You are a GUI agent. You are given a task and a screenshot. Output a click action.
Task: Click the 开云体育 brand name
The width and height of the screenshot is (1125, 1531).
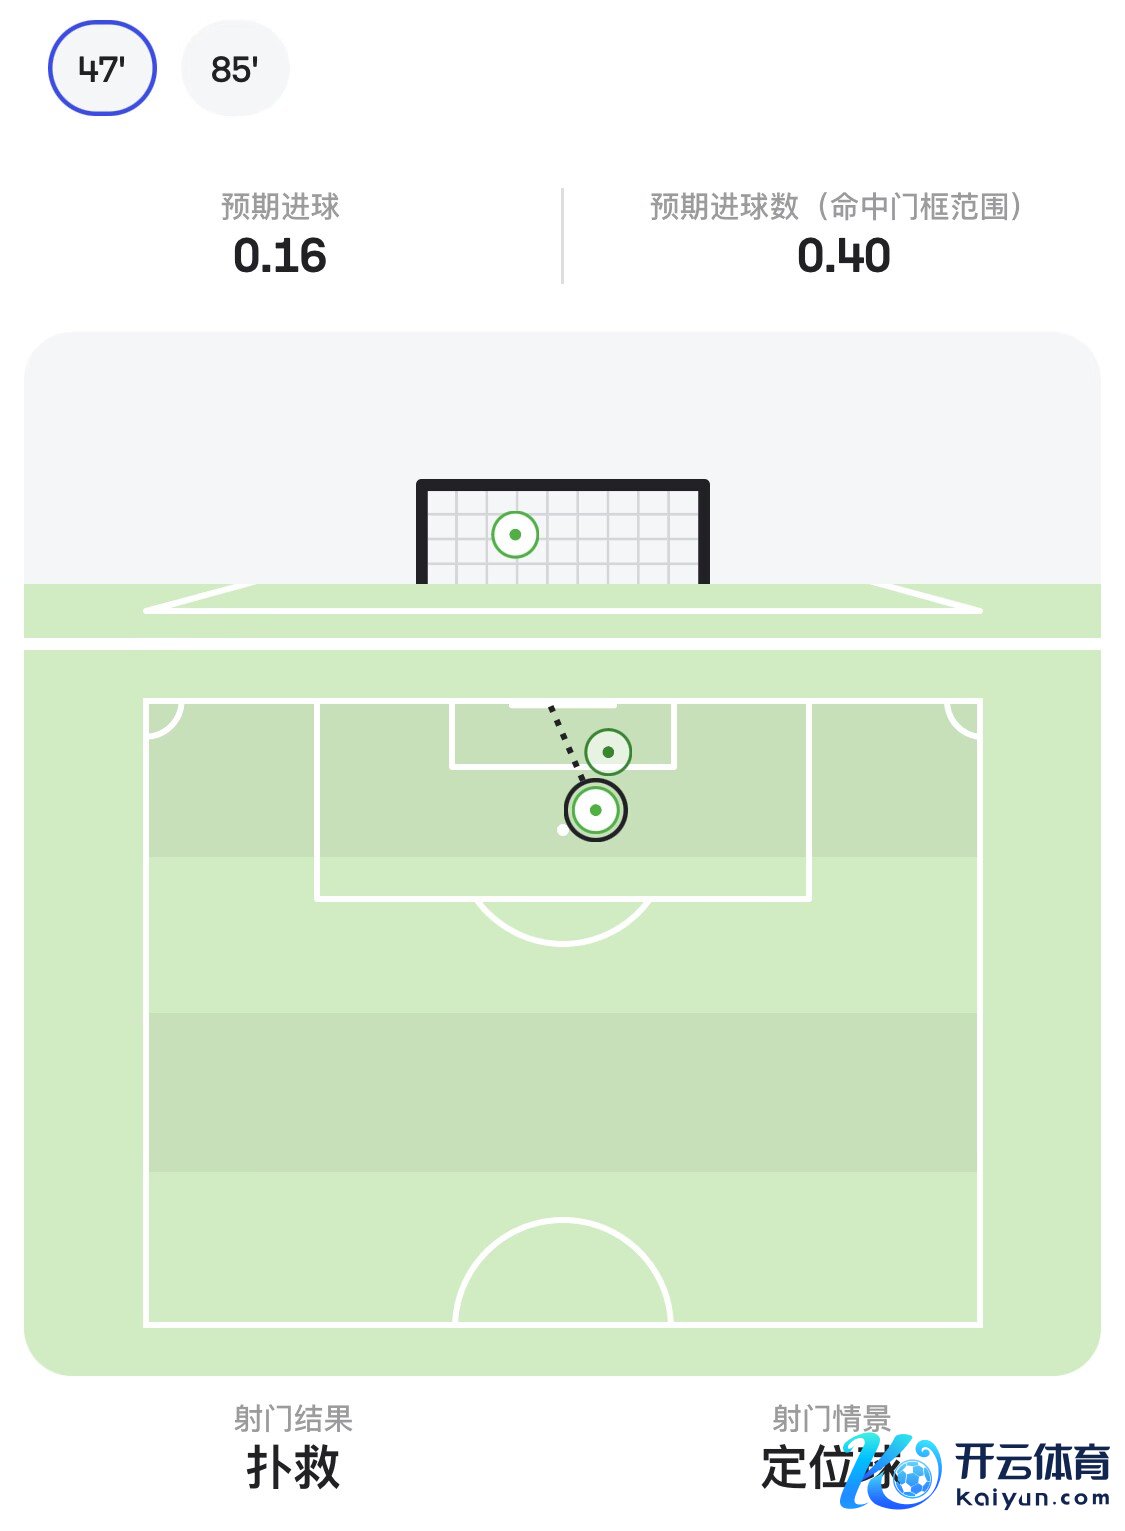[x=1032, y=1461]
